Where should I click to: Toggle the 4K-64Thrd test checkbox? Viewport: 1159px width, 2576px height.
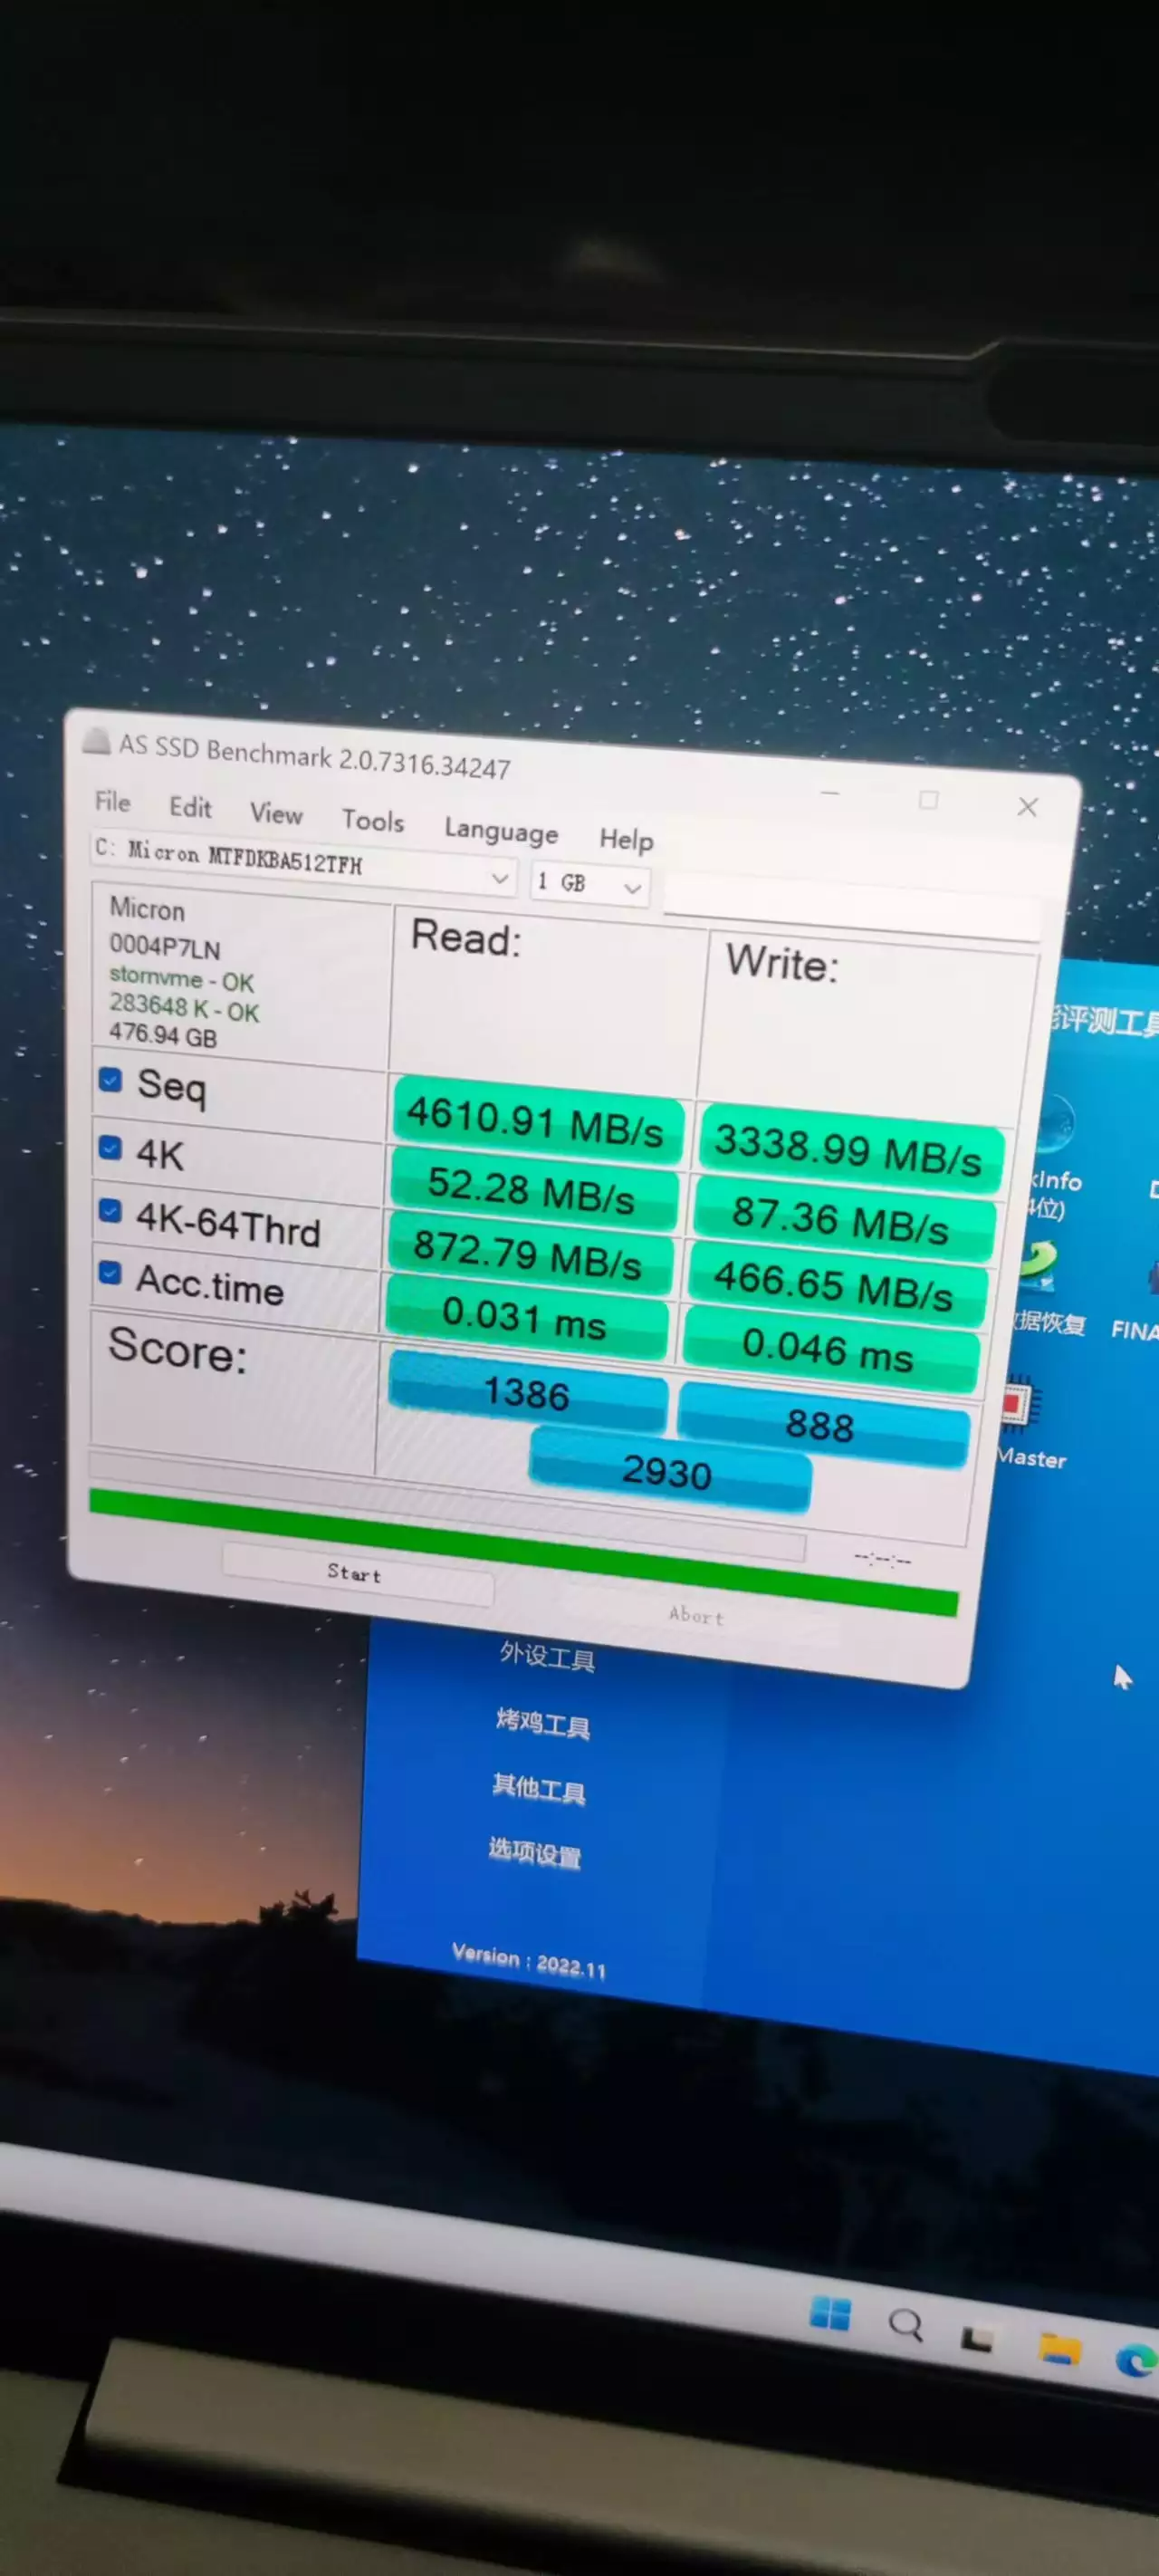(110, 1211)
